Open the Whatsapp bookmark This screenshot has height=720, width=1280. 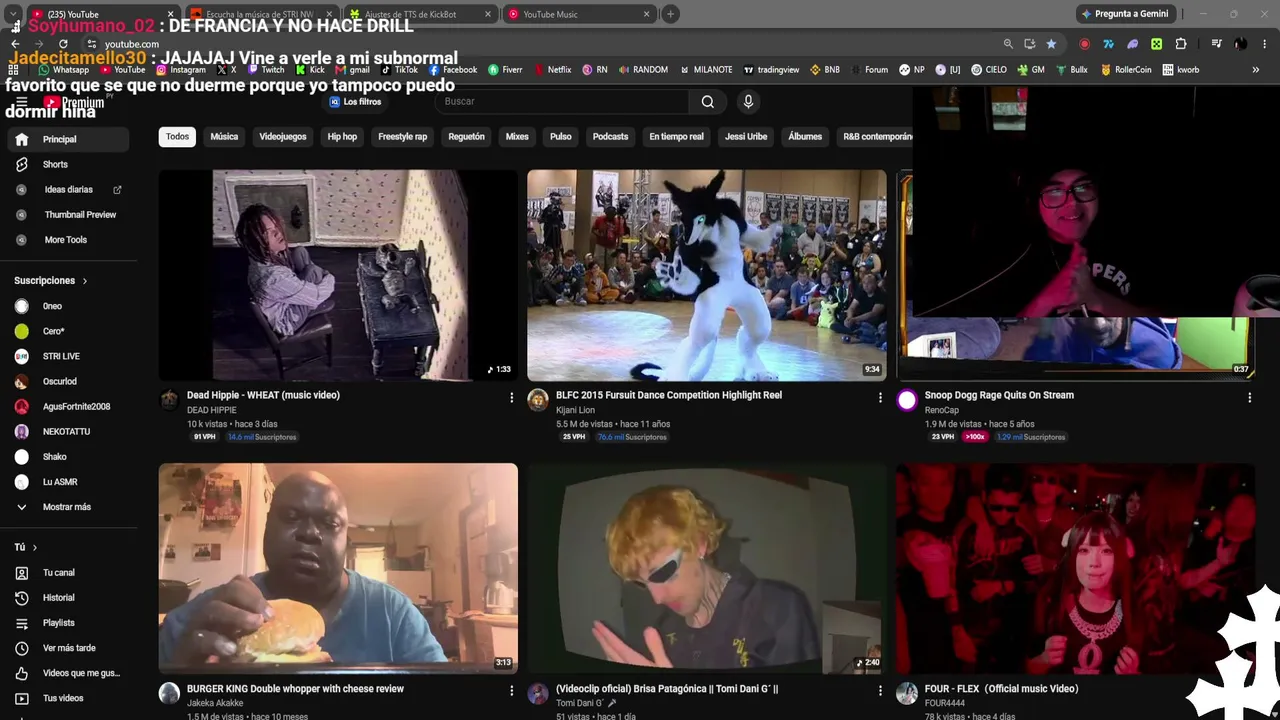coord(63,70)
